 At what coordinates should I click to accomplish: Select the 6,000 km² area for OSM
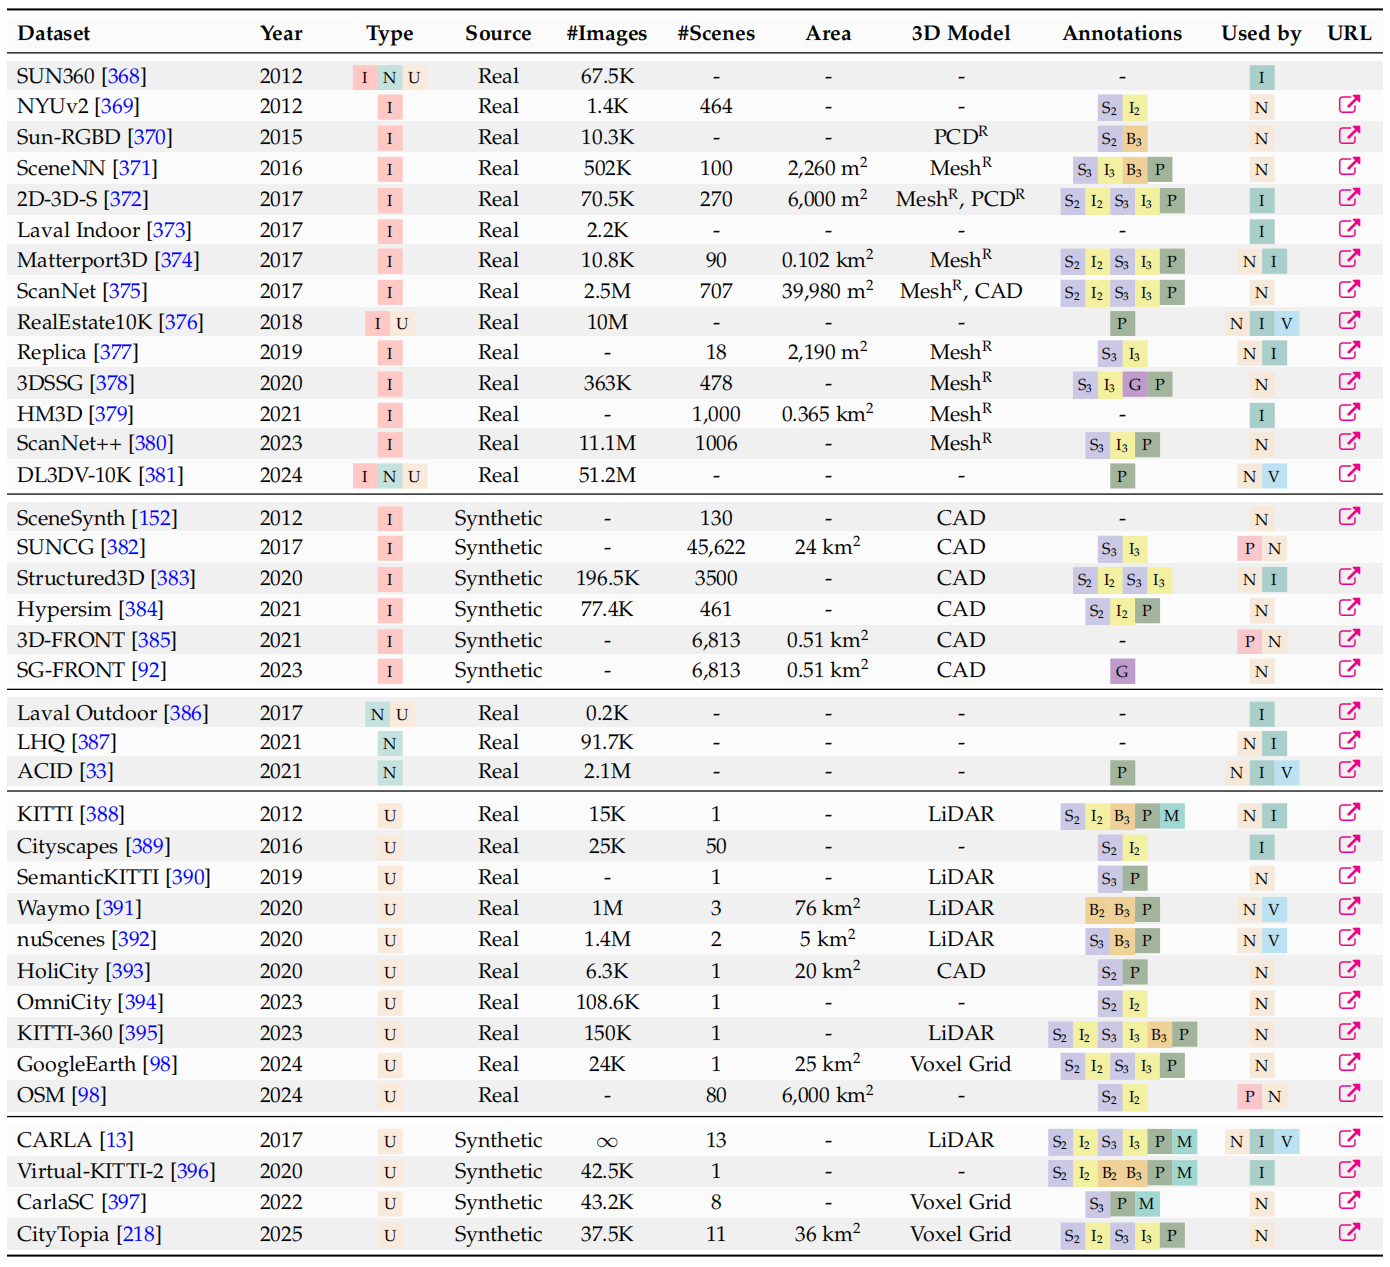click(828, 1094)
